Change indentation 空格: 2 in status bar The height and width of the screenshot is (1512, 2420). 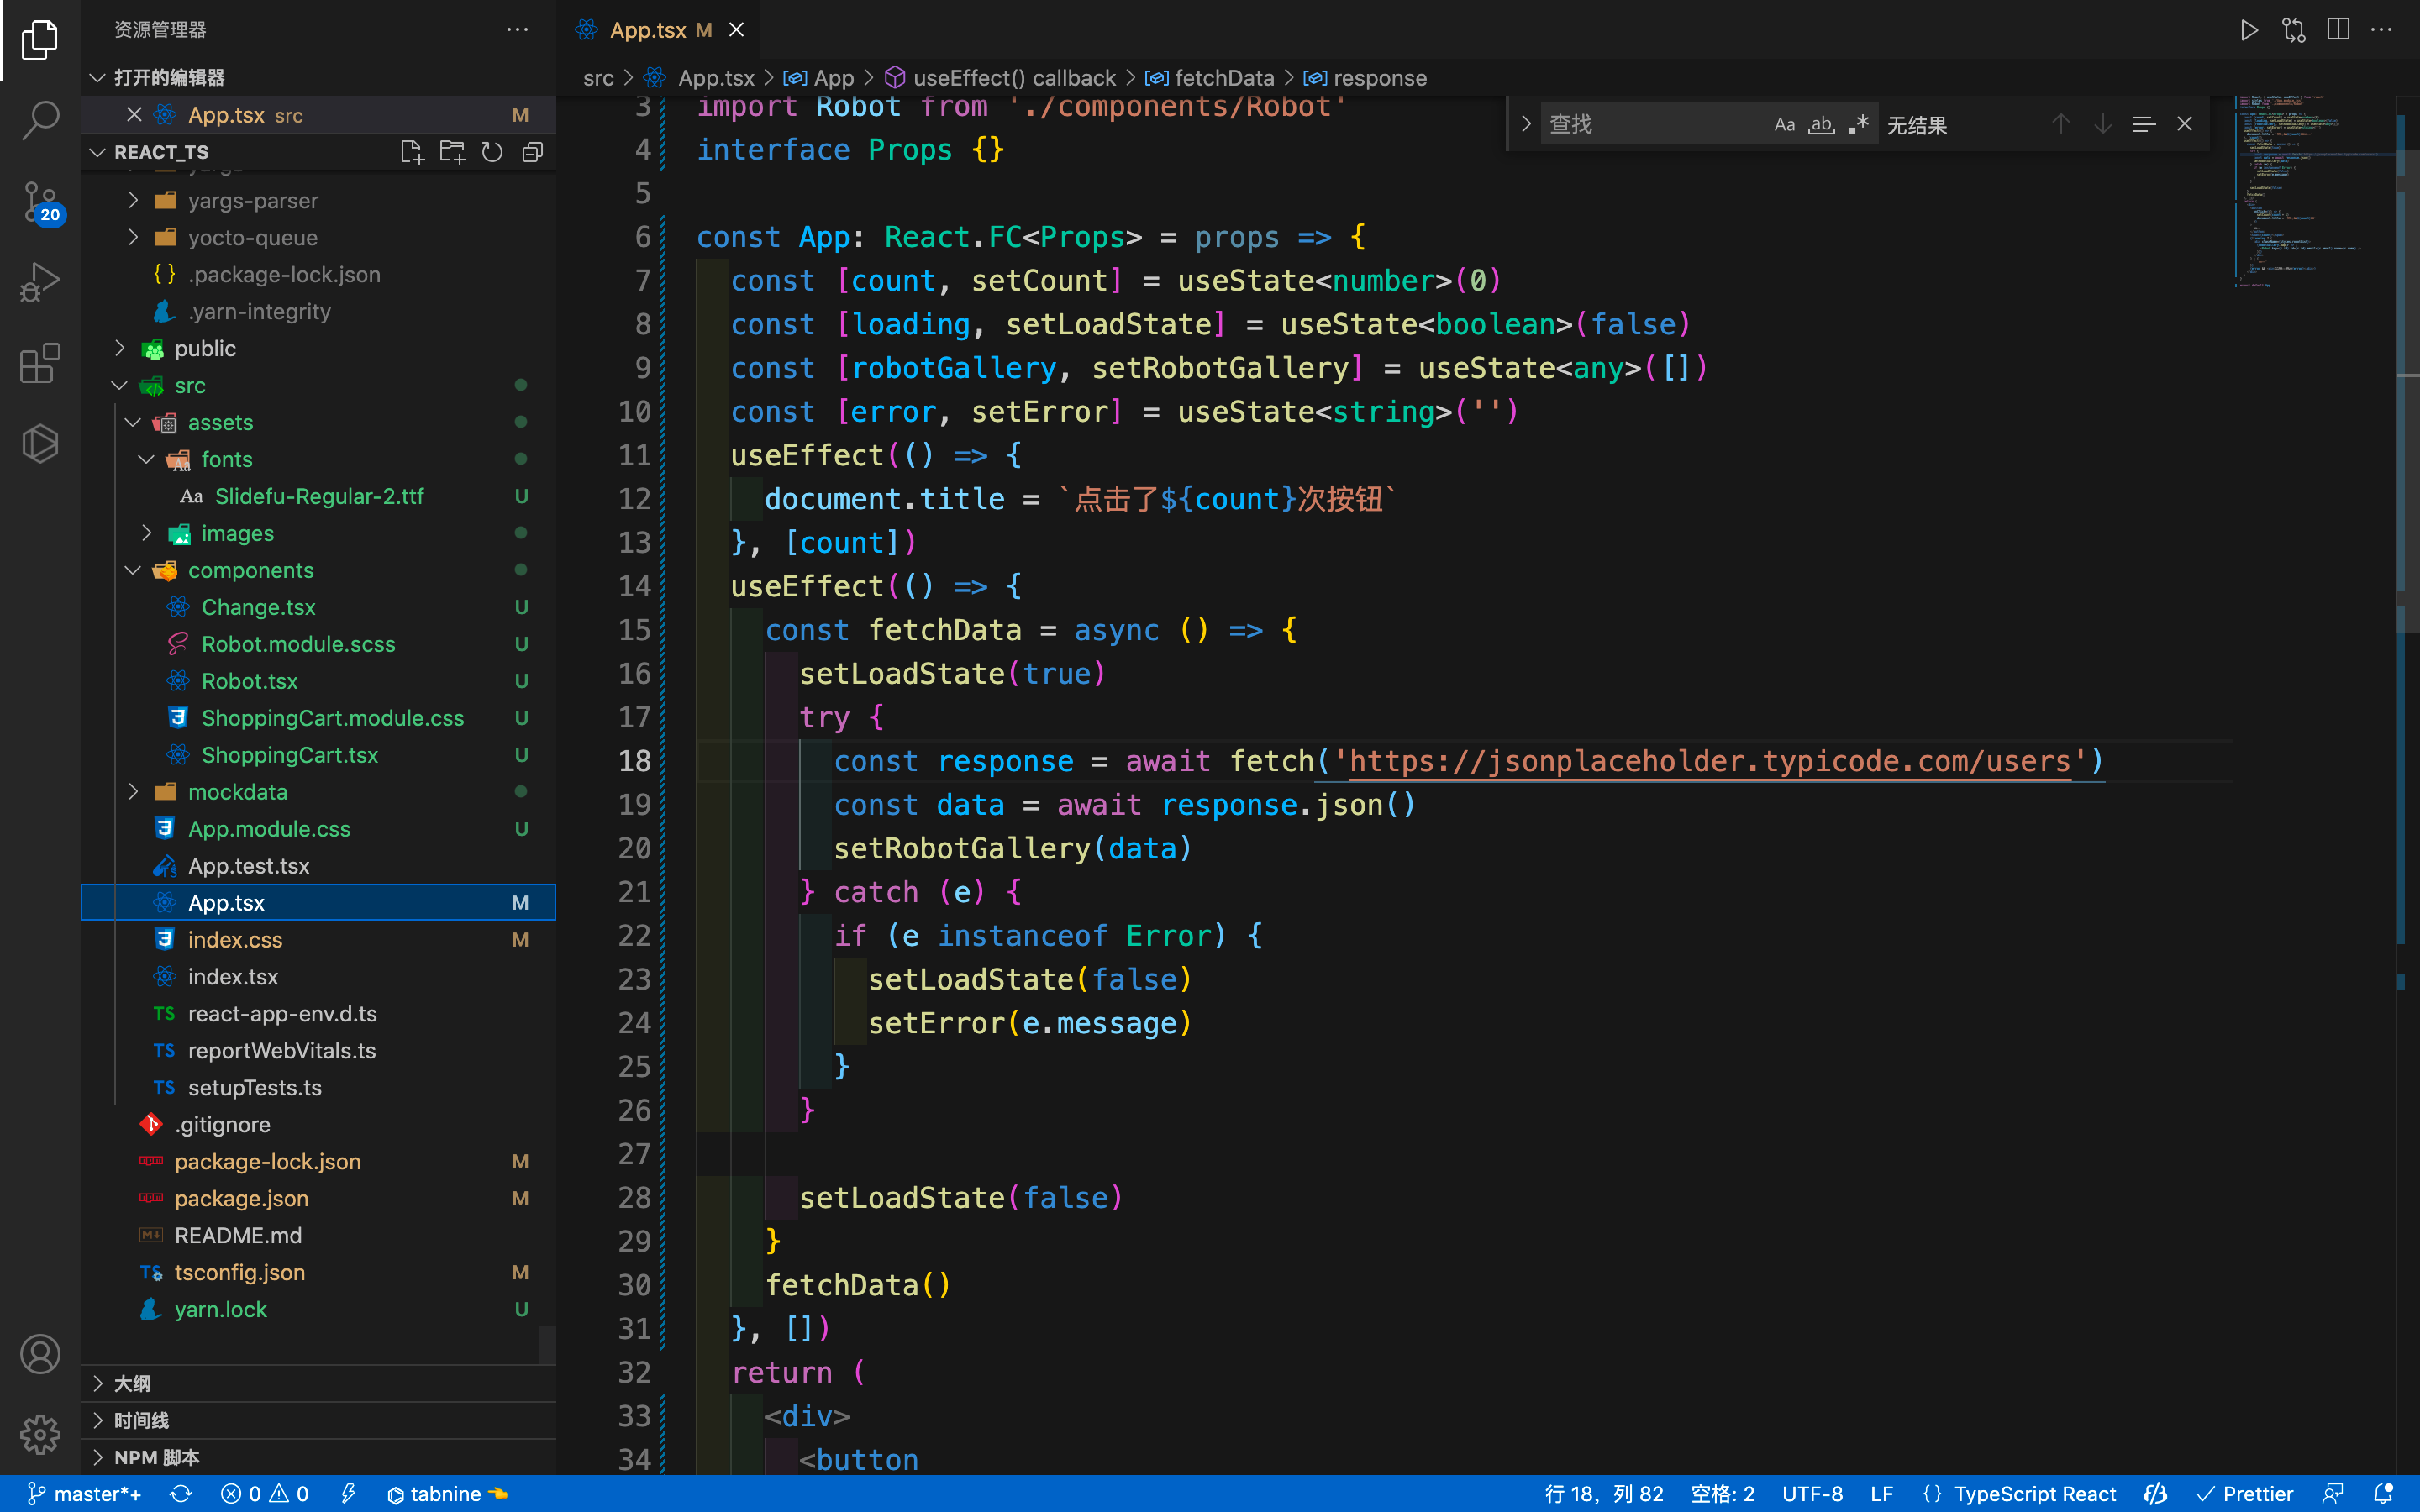1722,1494
